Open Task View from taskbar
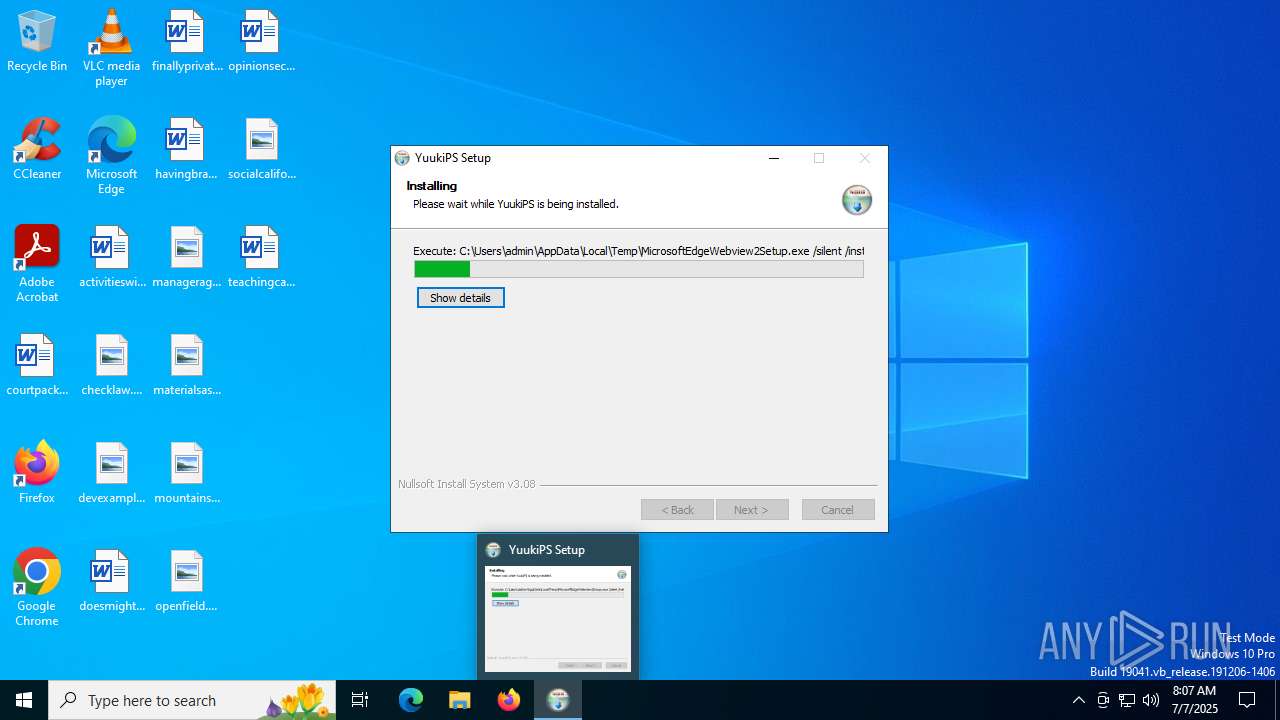Image resolution: width=1280 pixels, height=720 pixels. [360, 700]
